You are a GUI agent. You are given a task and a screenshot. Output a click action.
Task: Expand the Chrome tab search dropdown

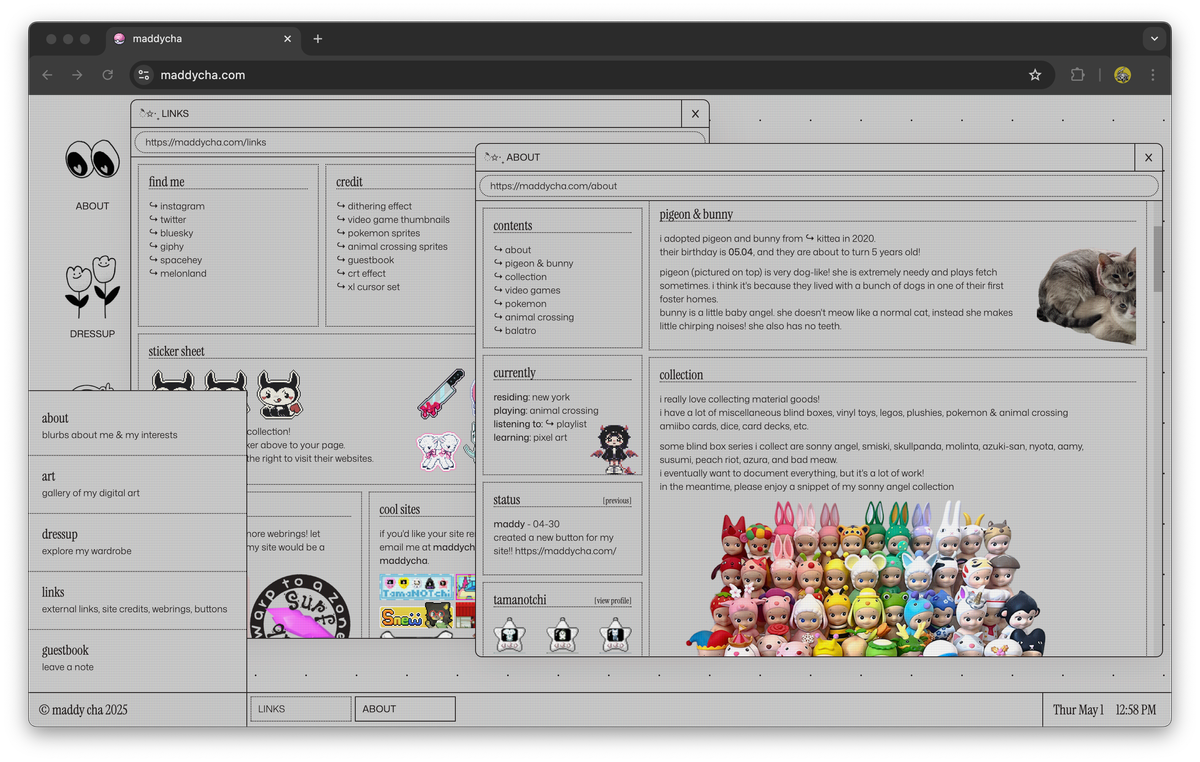pyautogui.click(x=1154, y=39)
